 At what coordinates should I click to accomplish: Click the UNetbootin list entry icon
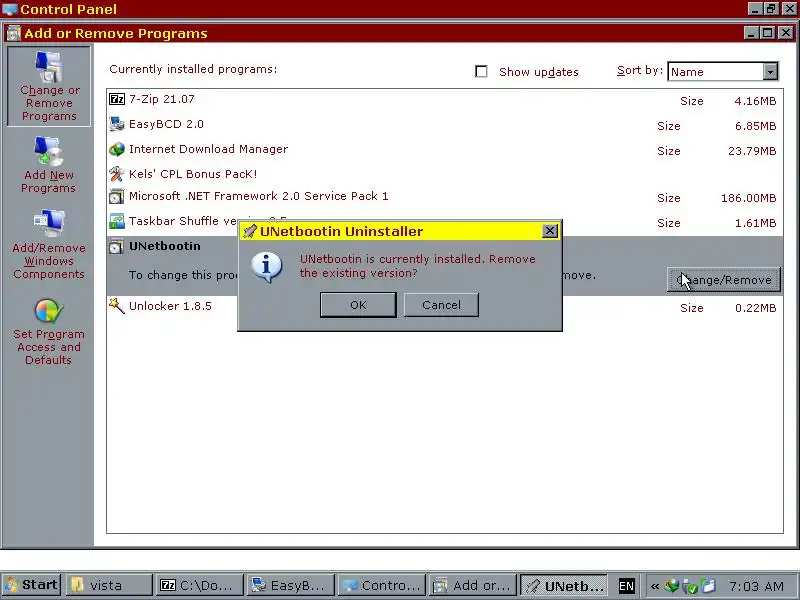tap(117, 246)
